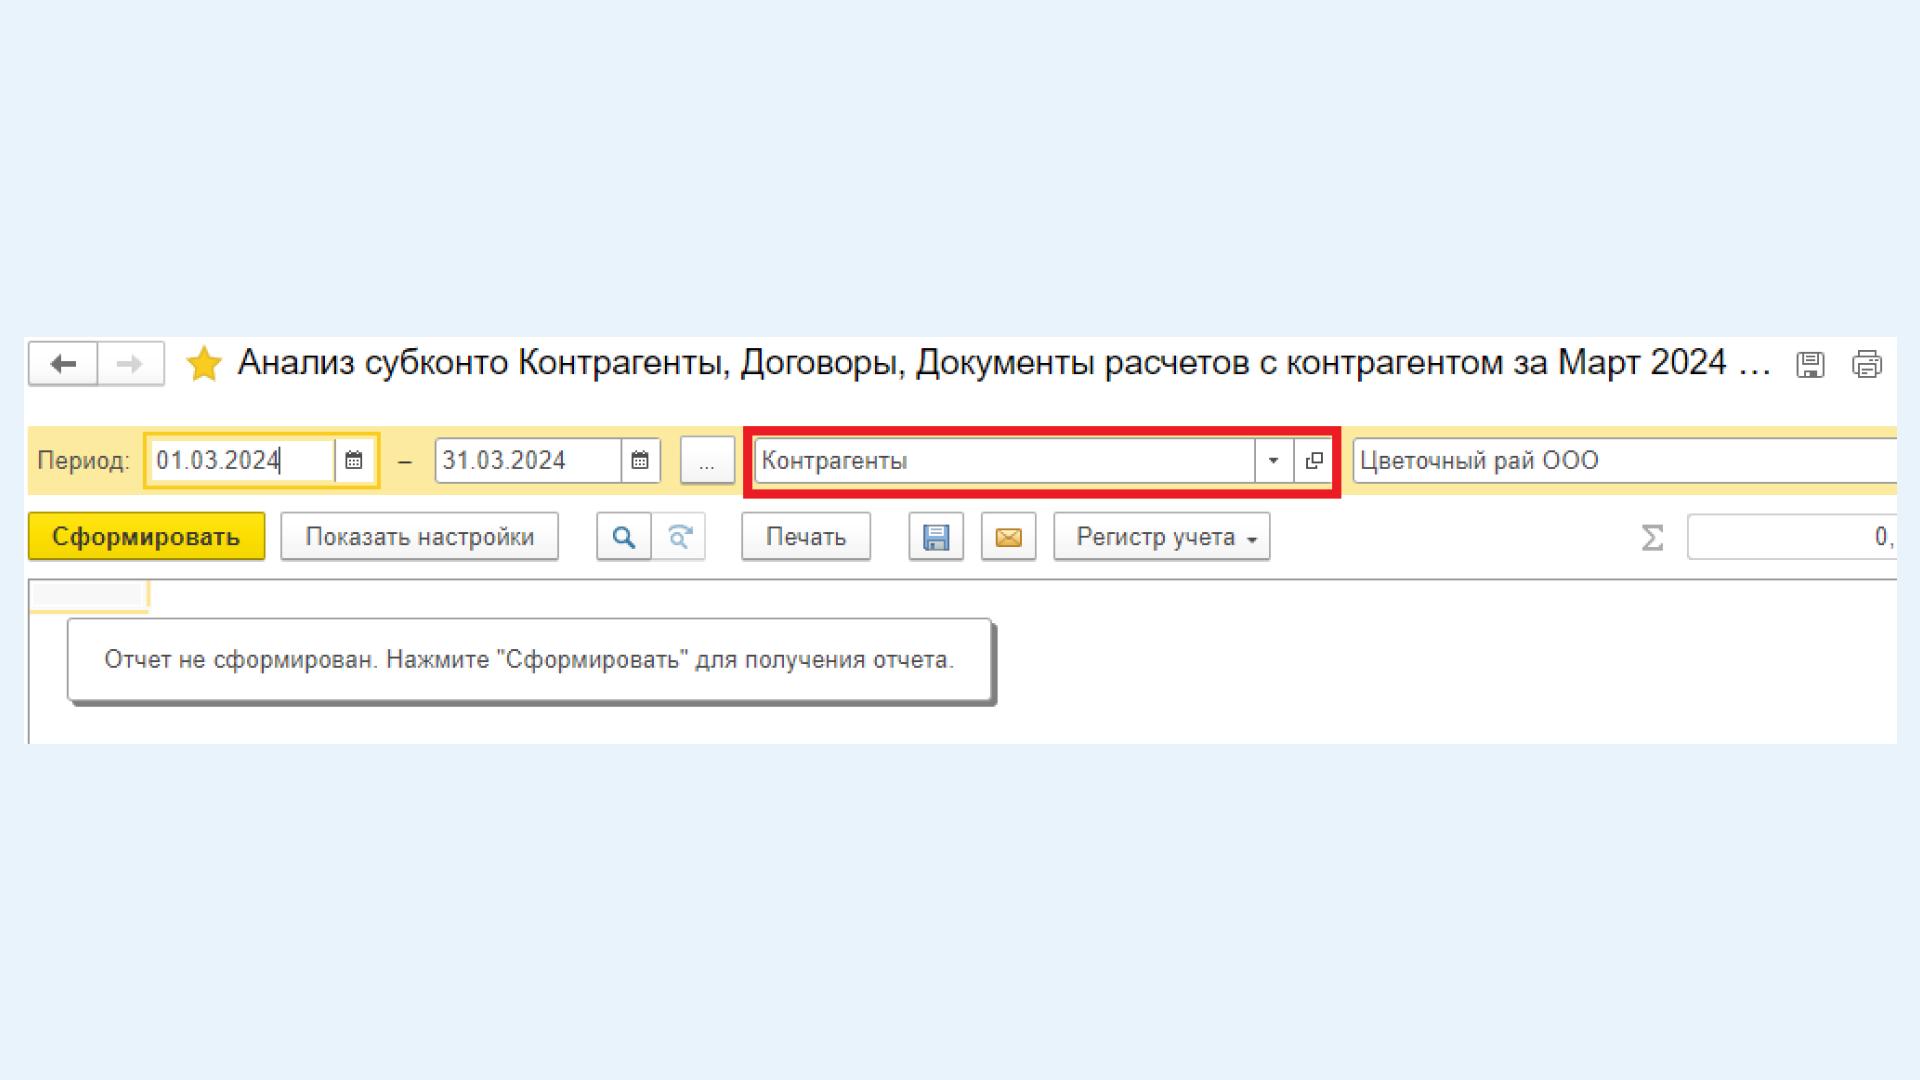Click Показать настройки button
This screenshot has height=1080, width=1920.
[420, 537]
